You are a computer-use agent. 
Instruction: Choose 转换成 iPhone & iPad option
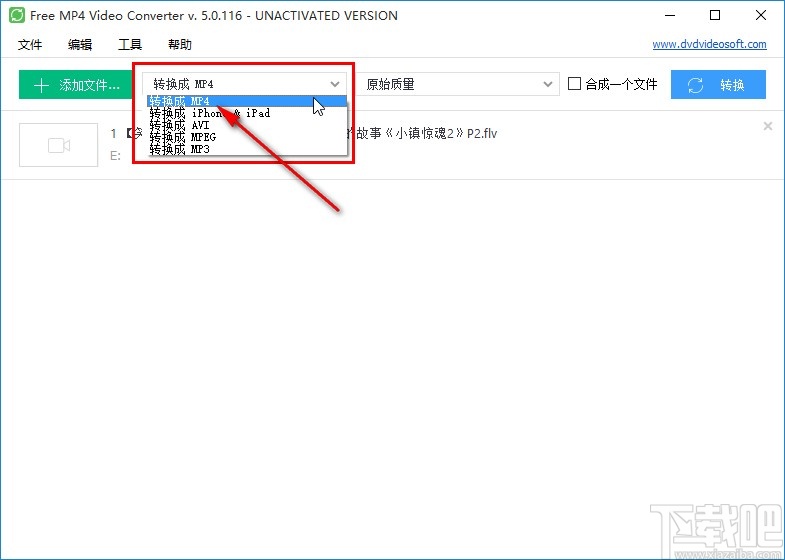[x=247, y=113]
